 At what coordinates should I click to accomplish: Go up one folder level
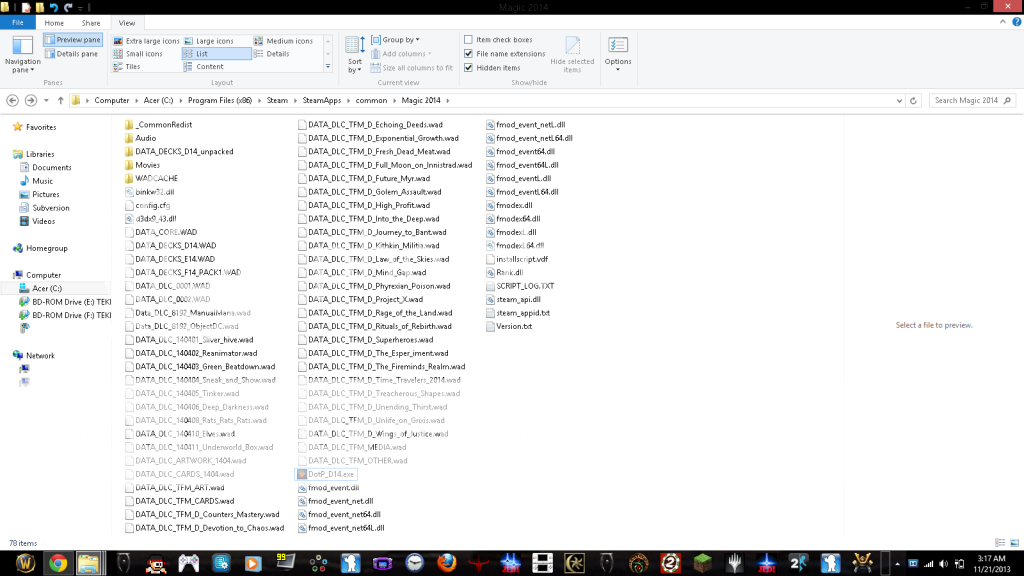(61, 101)
